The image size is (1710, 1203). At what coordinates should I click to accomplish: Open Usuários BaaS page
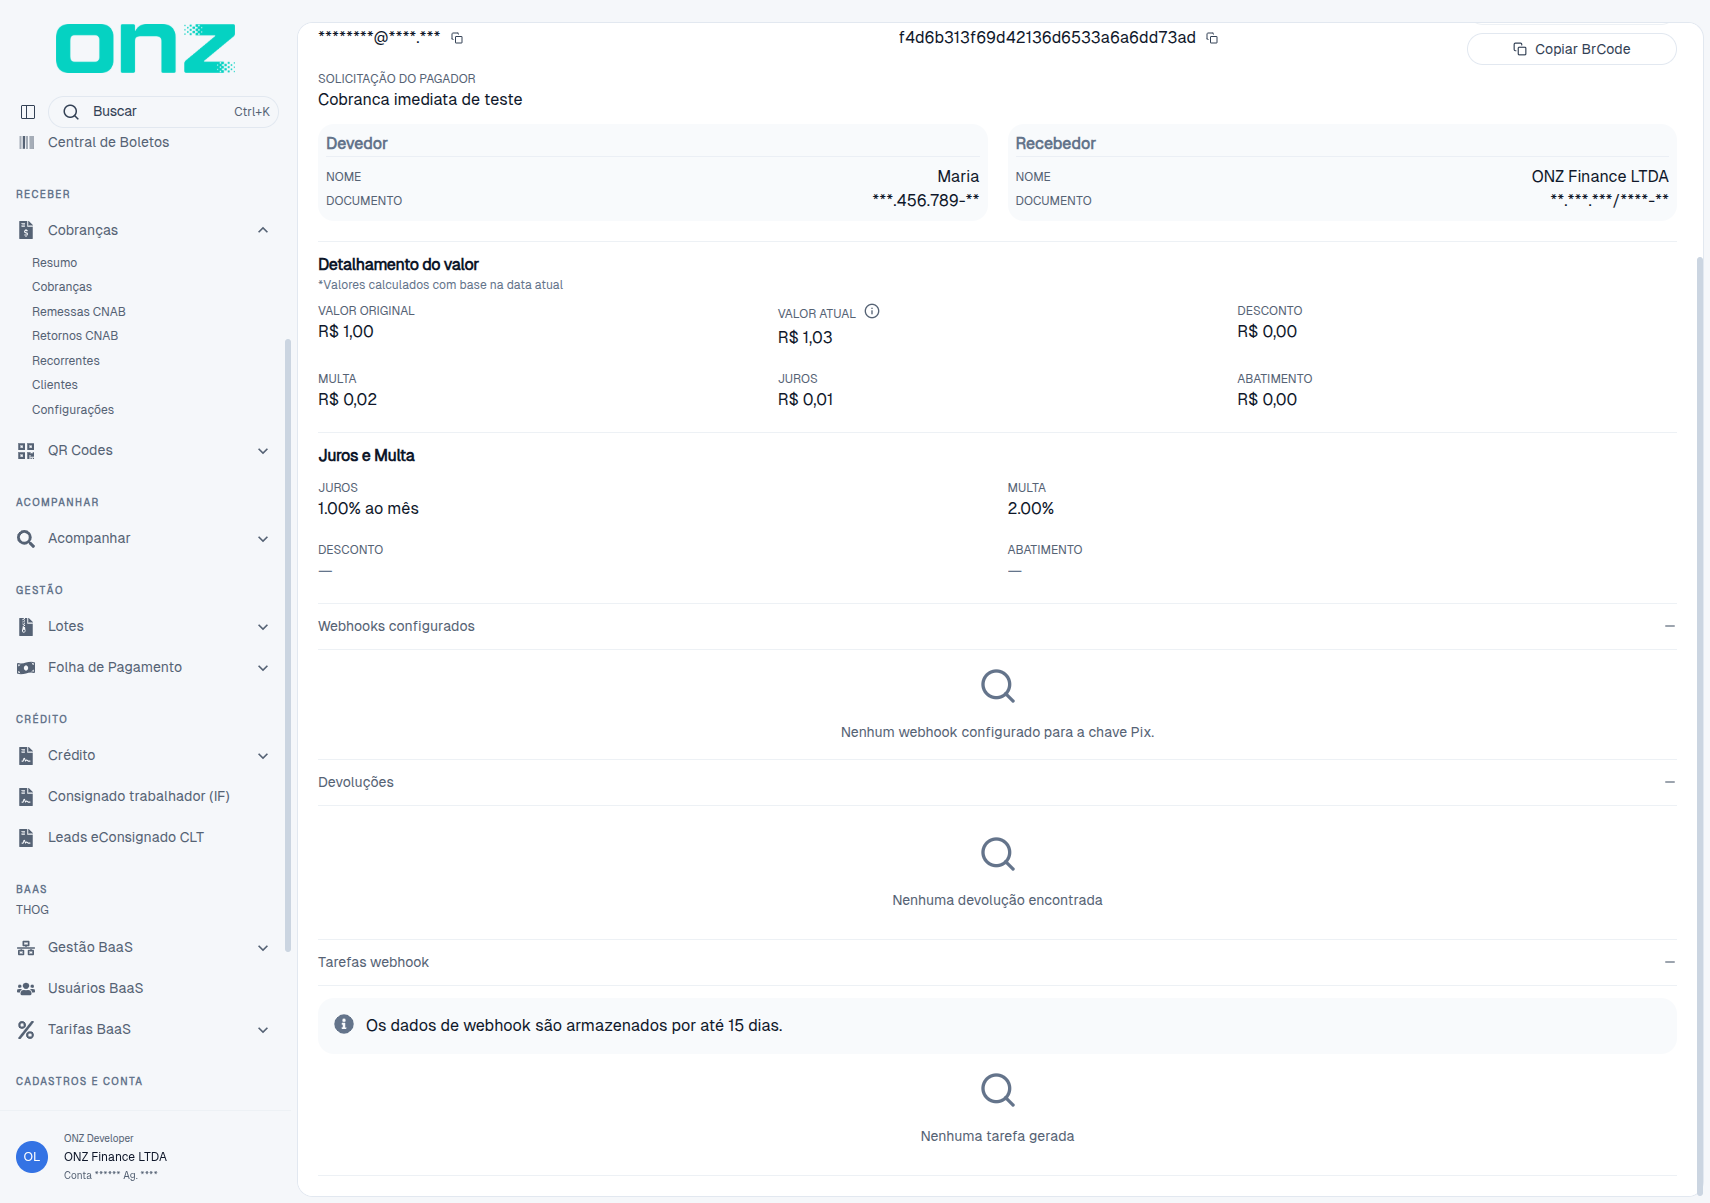coord(96,988)
